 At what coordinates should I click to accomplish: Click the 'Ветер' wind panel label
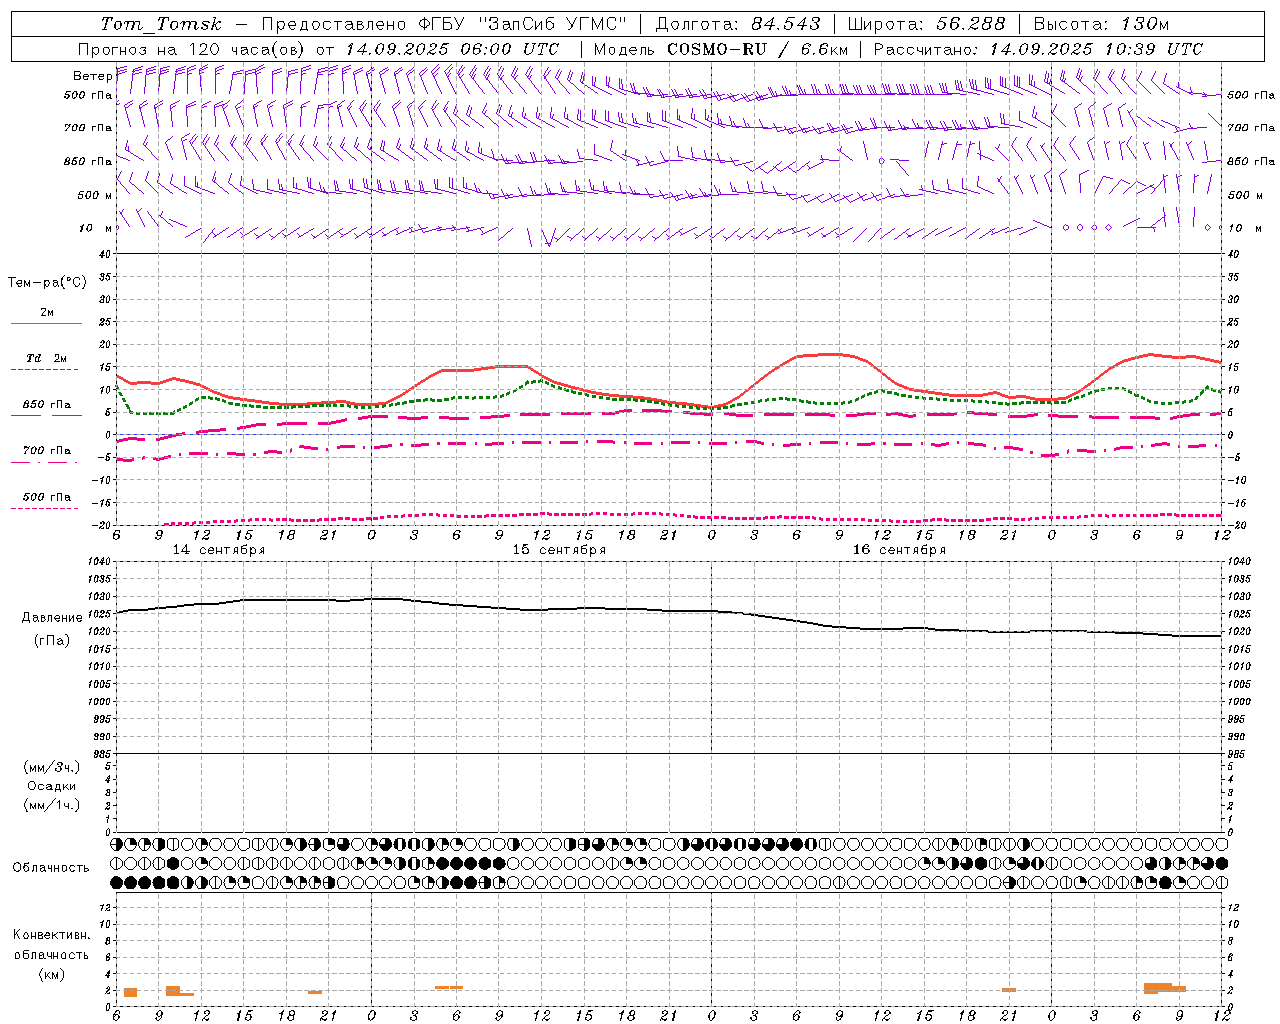[x=92, y=76]
